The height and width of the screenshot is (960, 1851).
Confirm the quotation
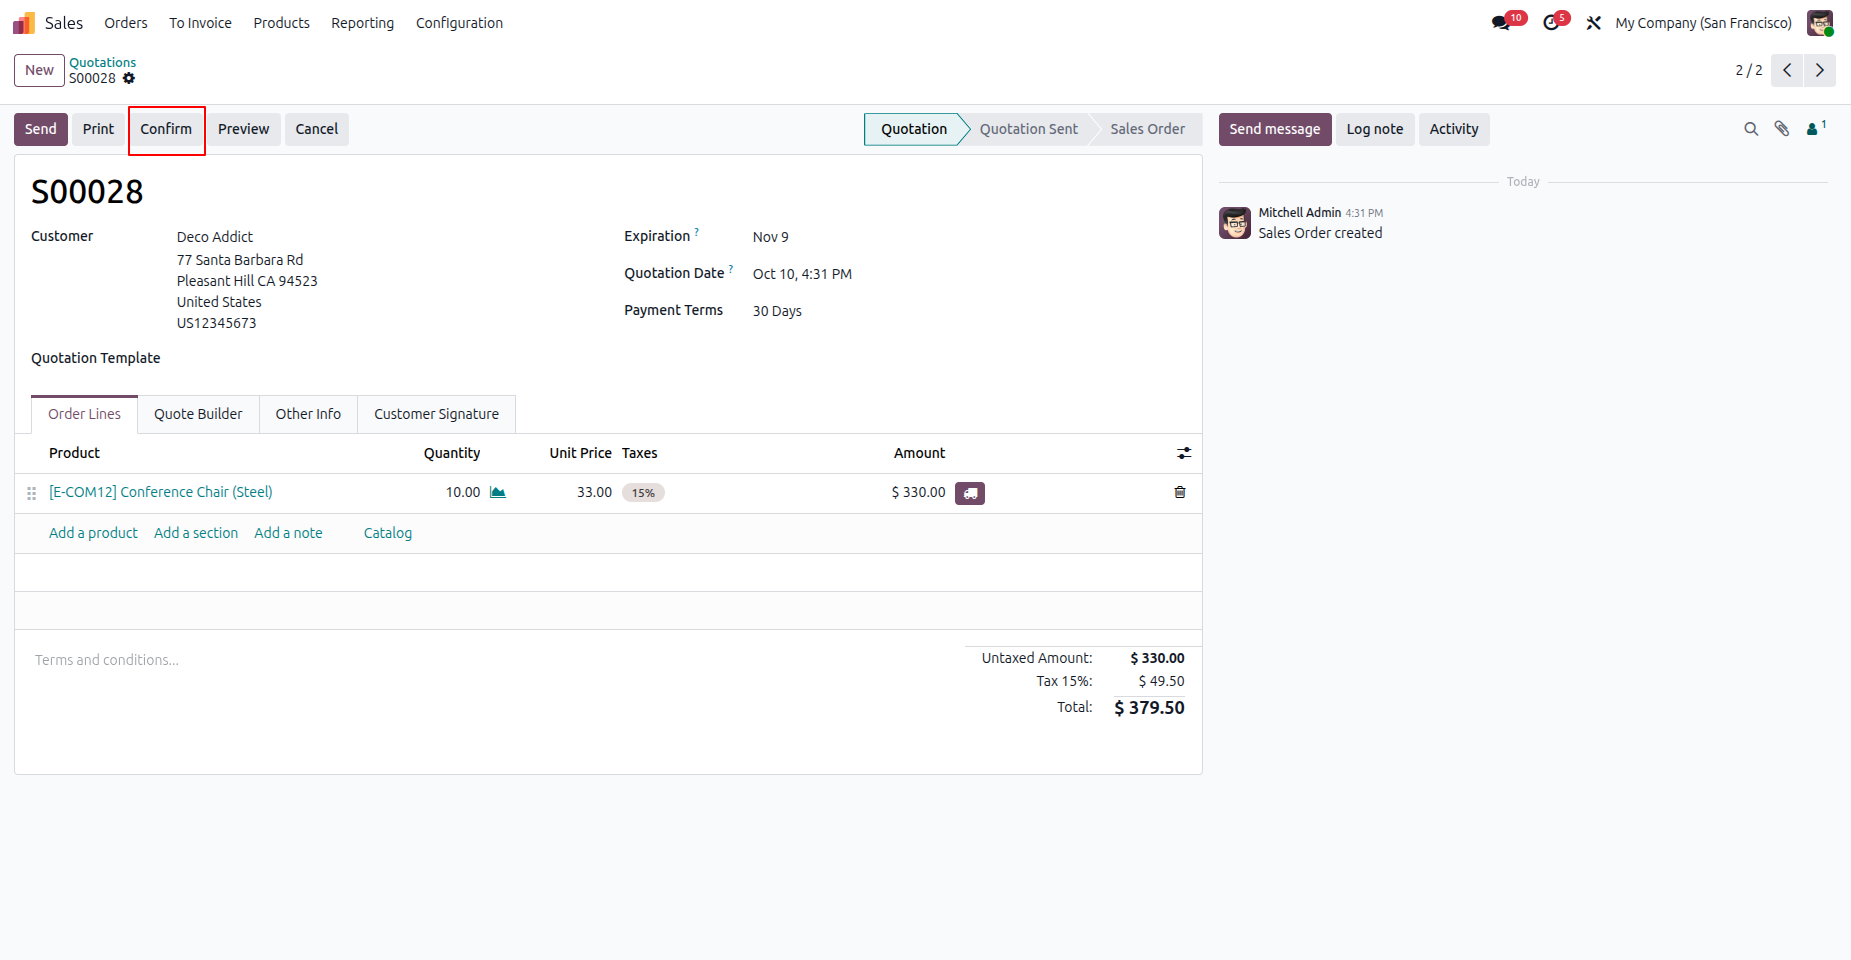[166, 129]
